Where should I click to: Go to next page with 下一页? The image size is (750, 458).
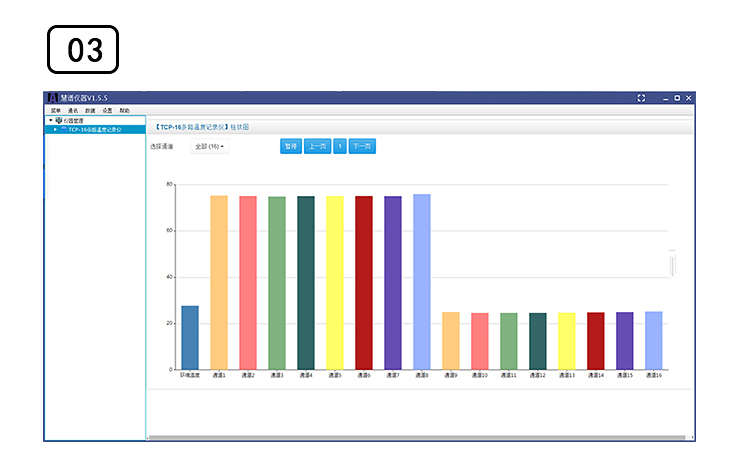tap(362, 146)
